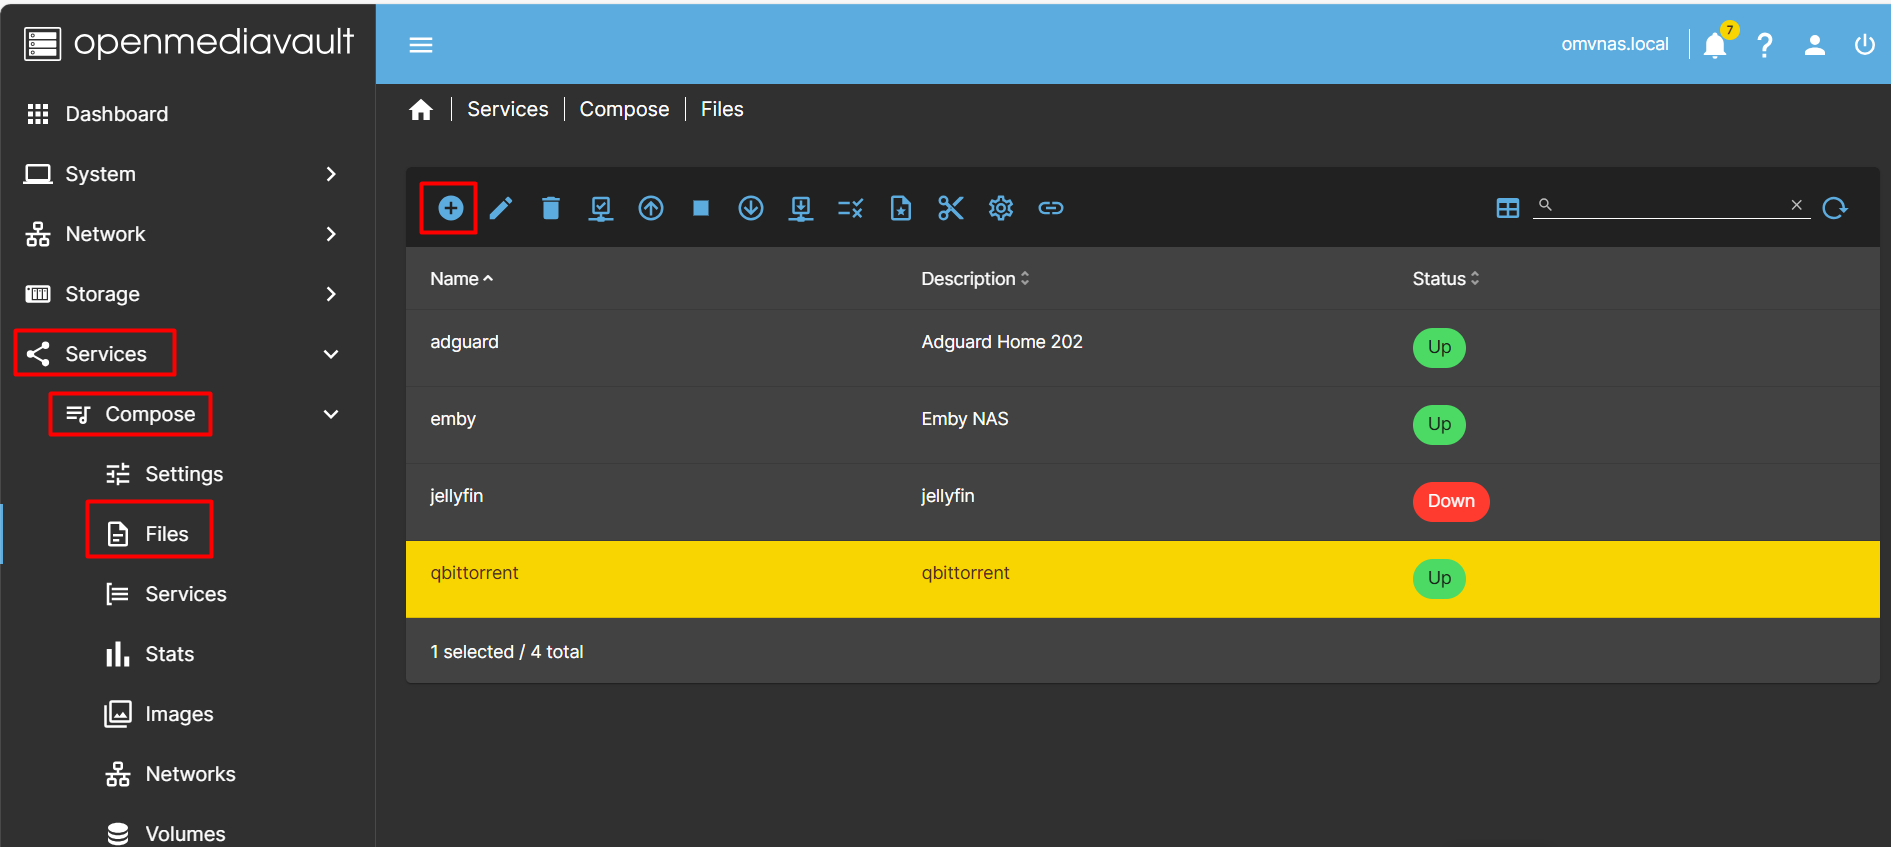This screenshot has width=1891, height=847.
Task: Expand the Storage sidebar menu
Action: click(188, 294)
